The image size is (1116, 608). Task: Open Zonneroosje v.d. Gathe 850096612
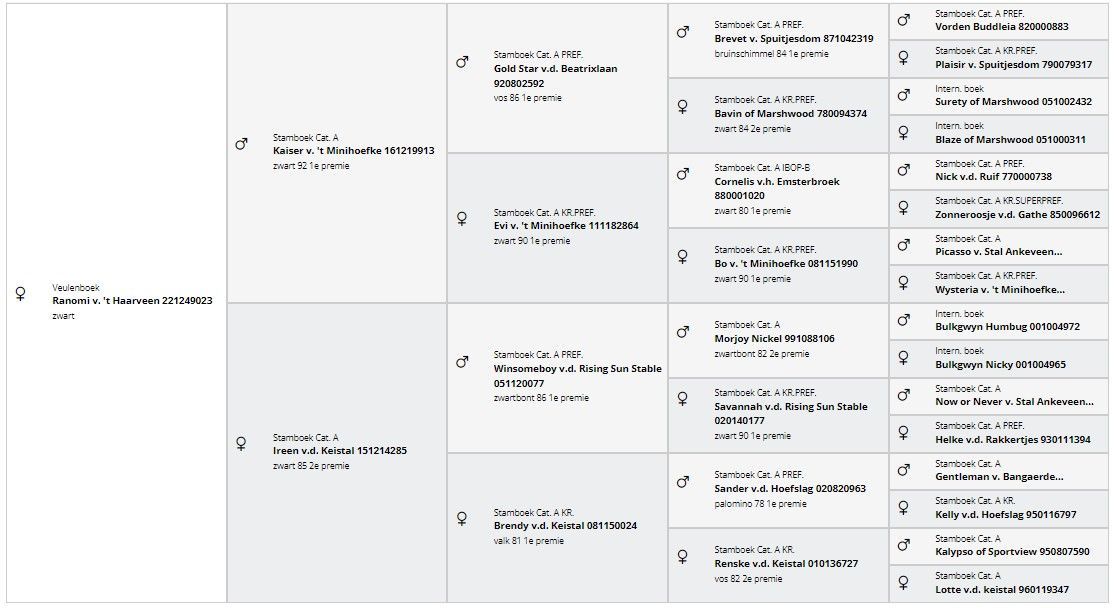[1018, 214]
